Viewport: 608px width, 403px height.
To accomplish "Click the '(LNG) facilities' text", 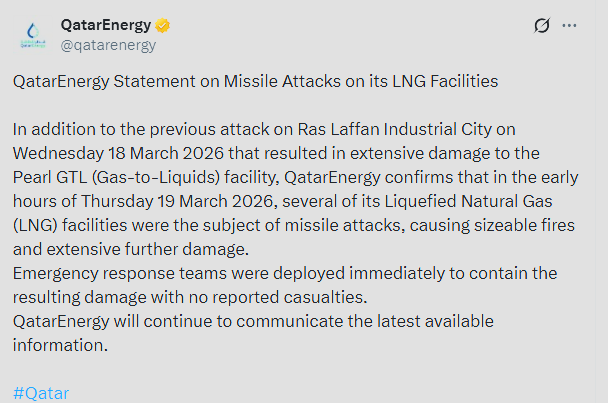I will [72, 224].
